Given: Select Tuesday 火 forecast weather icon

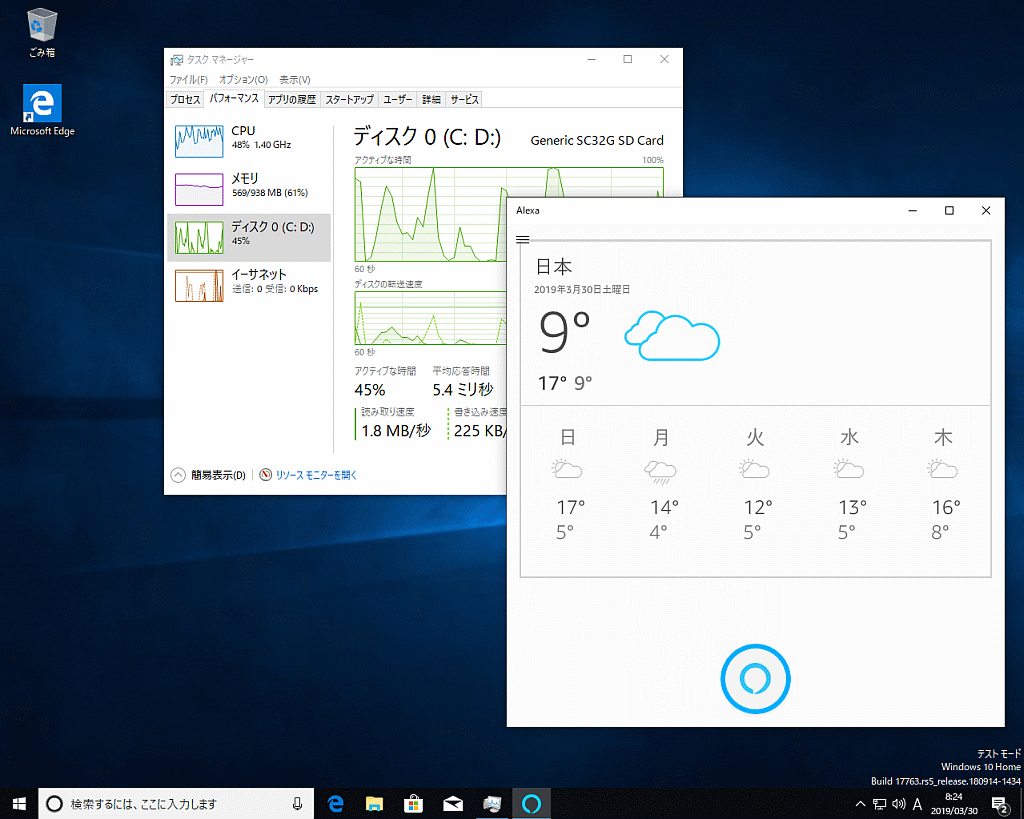Looking at the screenshot, I should coord(754,470).
